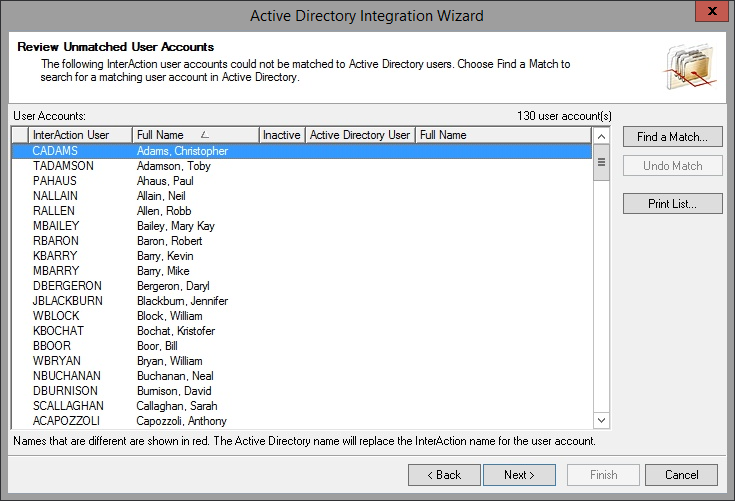Image resolution: width=735 pixels, height=501 pixels.
Task: Click the name Bochat, Kristofer
Action: click(176, 331)
